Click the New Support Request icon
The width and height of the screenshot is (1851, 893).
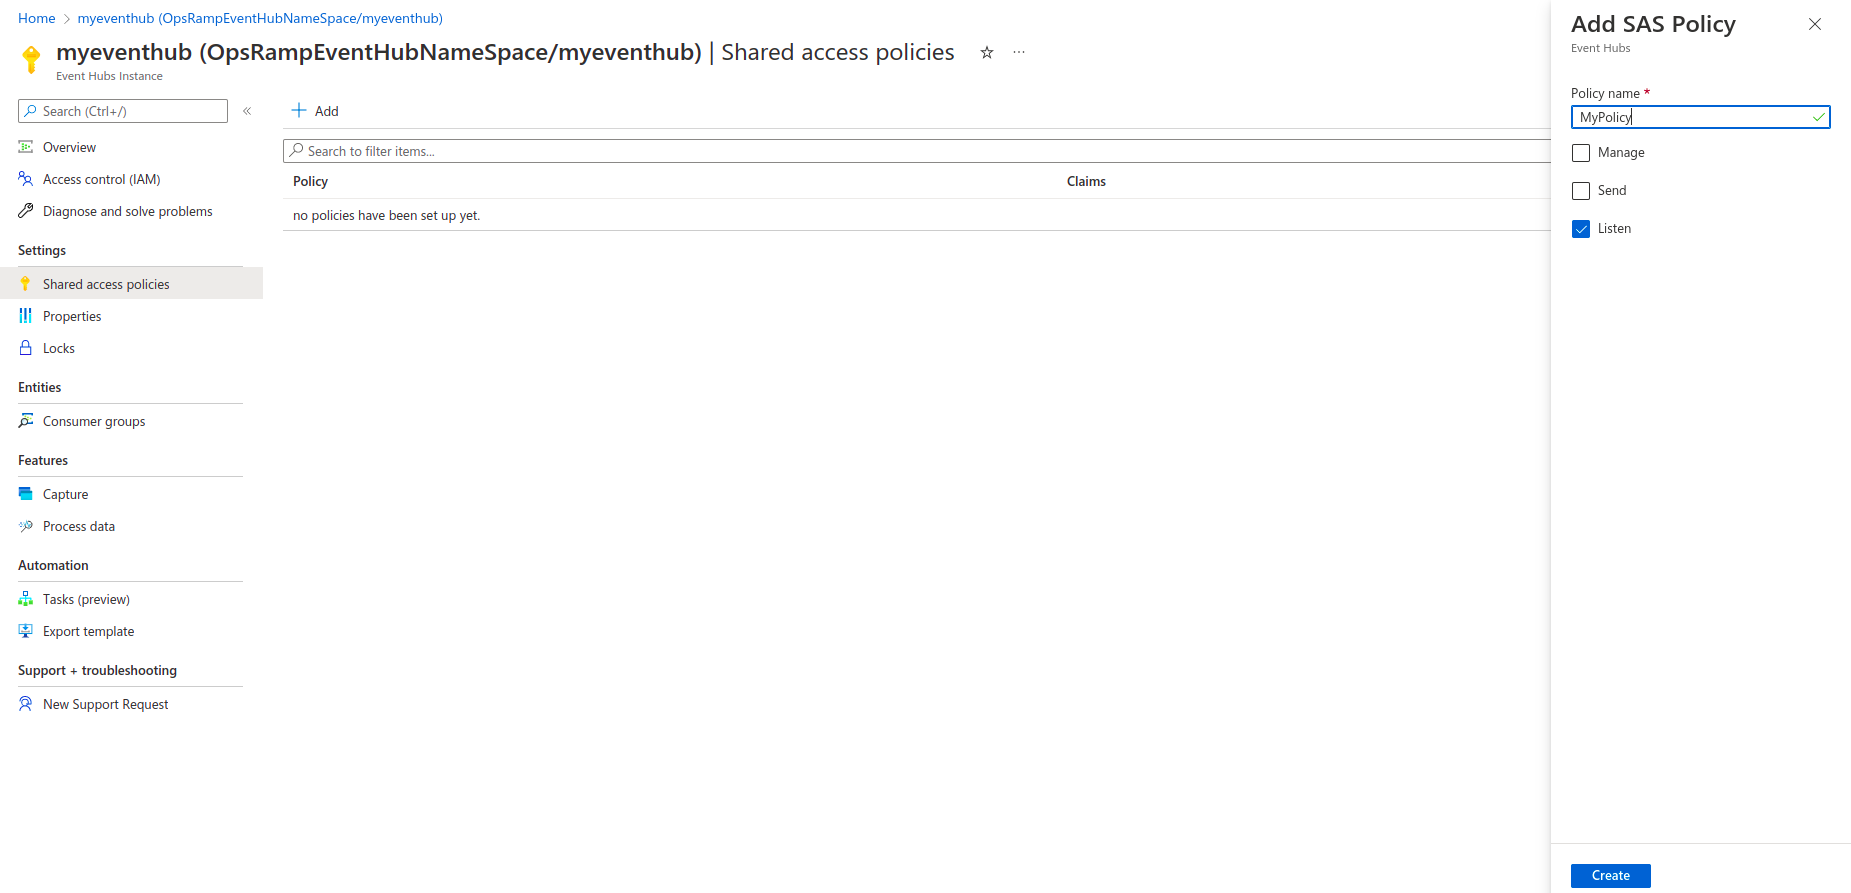click(x=26, y=704)
